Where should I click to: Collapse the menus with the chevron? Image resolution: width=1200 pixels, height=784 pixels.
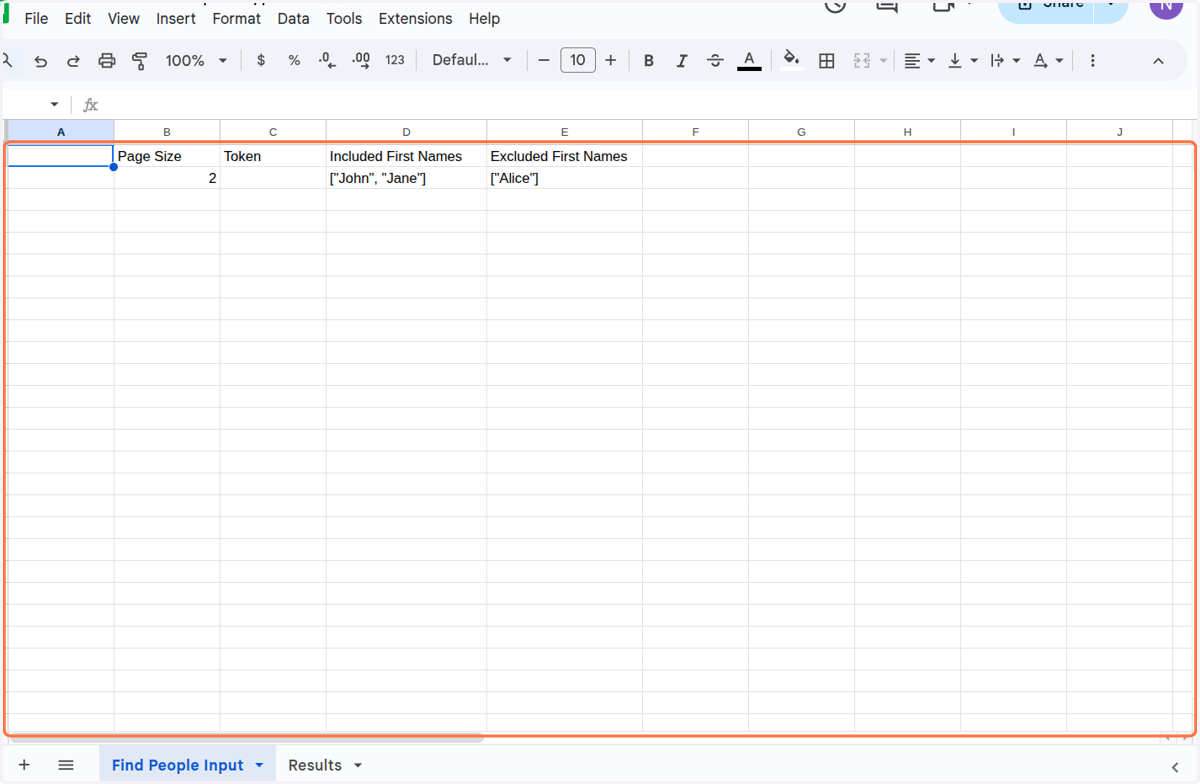pyautogui.click(x=1158, y=61)
